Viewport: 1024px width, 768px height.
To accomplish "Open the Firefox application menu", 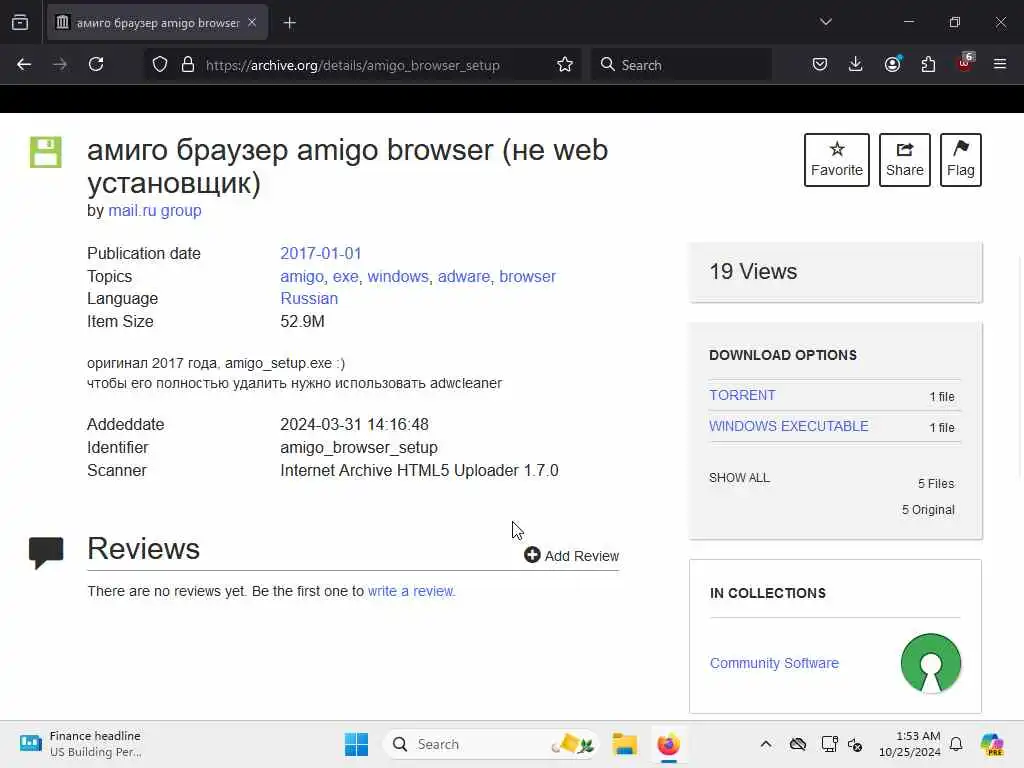I will [1000, 65].
